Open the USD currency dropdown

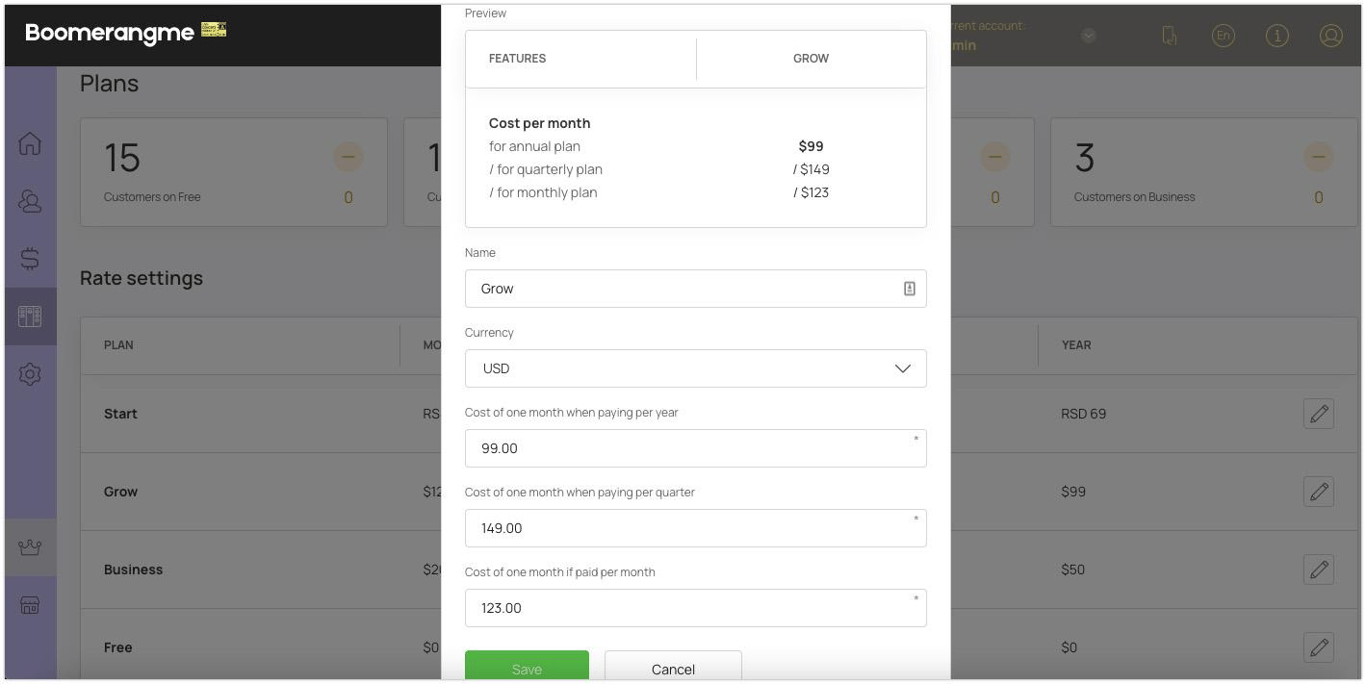695,369
